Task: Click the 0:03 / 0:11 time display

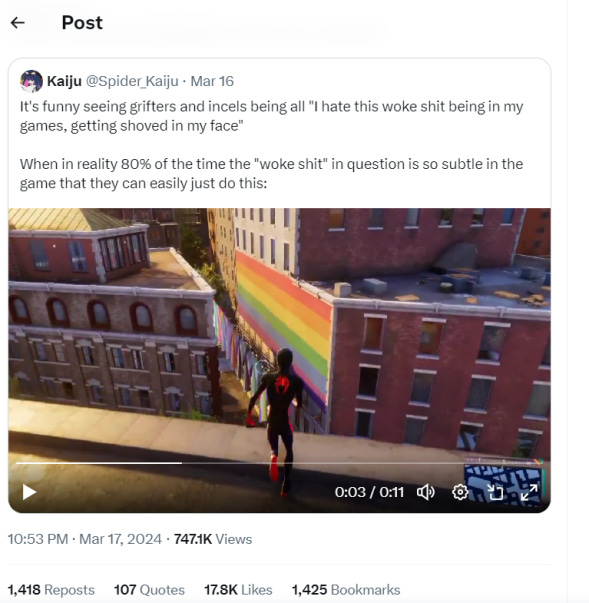Action: (369, 492)
